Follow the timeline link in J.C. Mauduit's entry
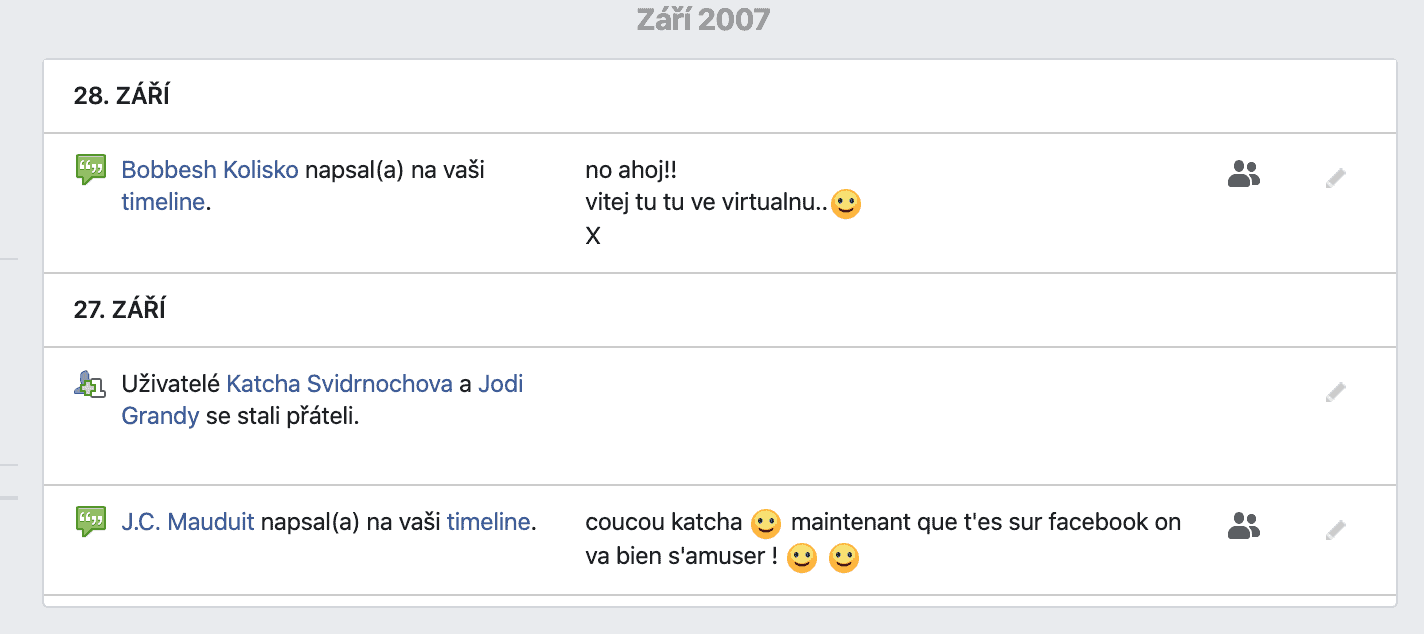This screenshot has height=634, width=1424. point(488,521)
